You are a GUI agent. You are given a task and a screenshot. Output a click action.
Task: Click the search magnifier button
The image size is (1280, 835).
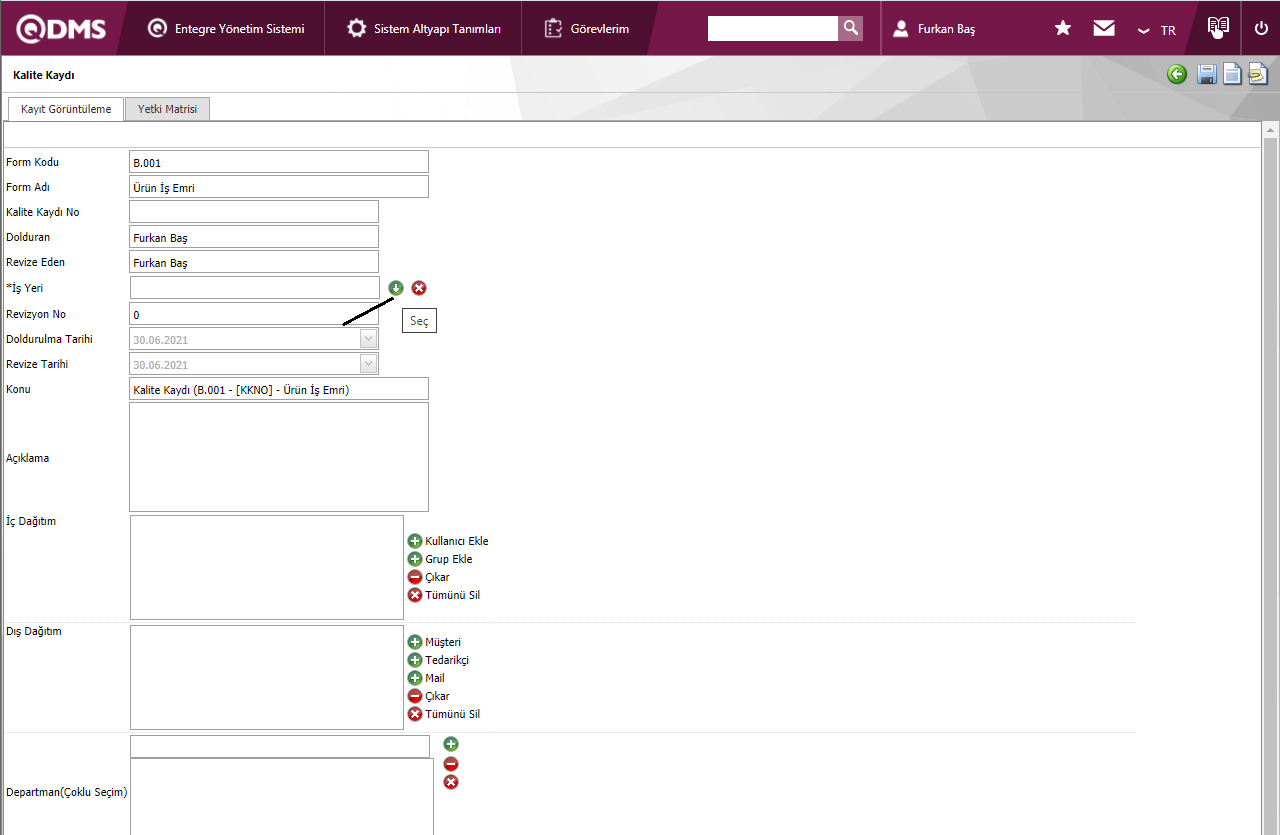point(850,28)
